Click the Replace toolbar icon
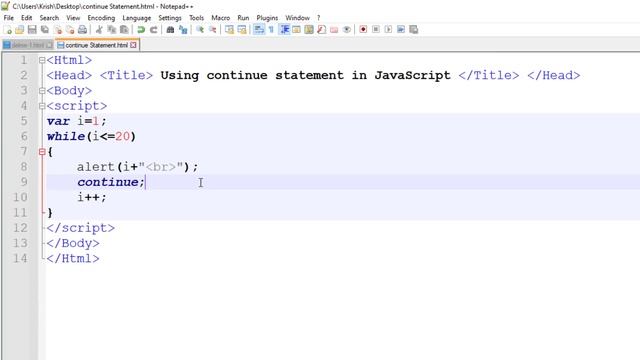The height and width of the screenshot is (360, 640). click(183, 30)
